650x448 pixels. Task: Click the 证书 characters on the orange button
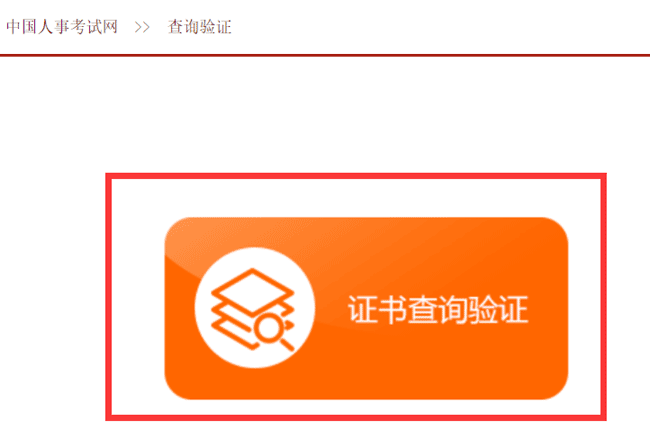pyautogui.click(x=377, y=309)
